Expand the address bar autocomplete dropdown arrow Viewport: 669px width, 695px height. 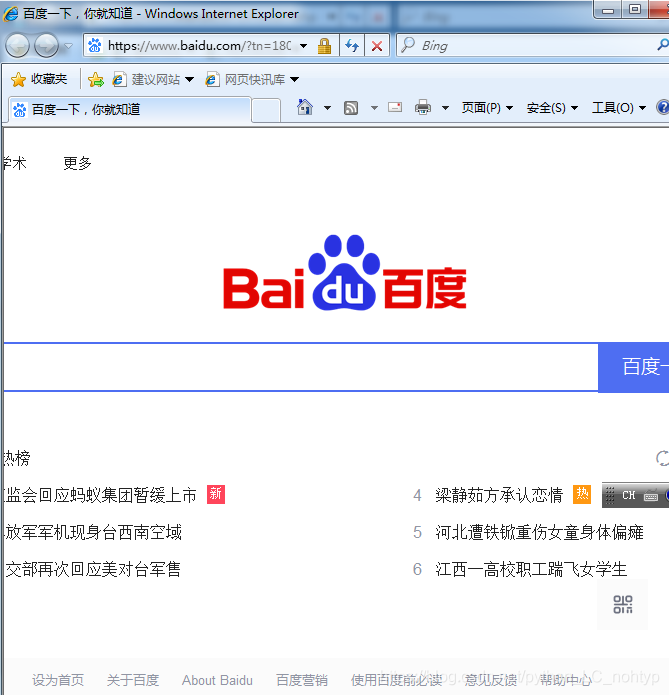(304, 46)
